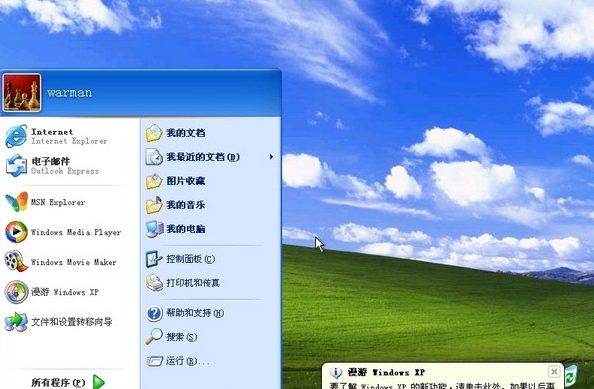
Task: Click the 控制面板 icon
Action: pos(154,259)
